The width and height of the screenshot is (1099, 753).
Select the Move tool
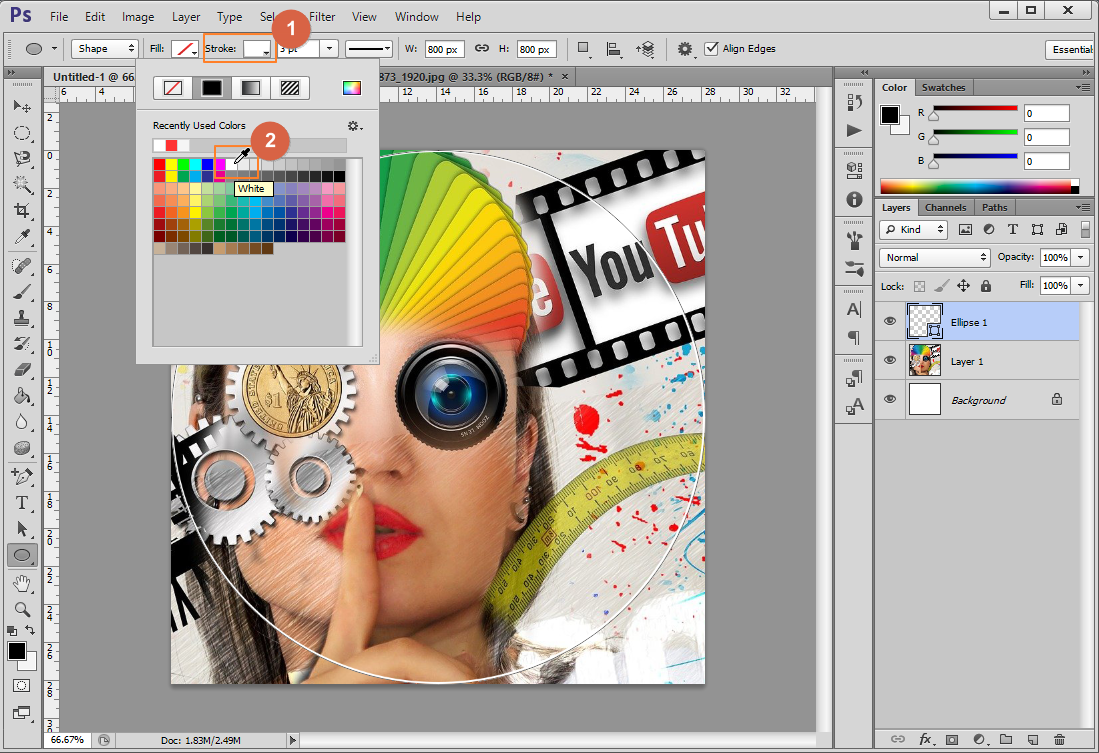coord(22,106)
